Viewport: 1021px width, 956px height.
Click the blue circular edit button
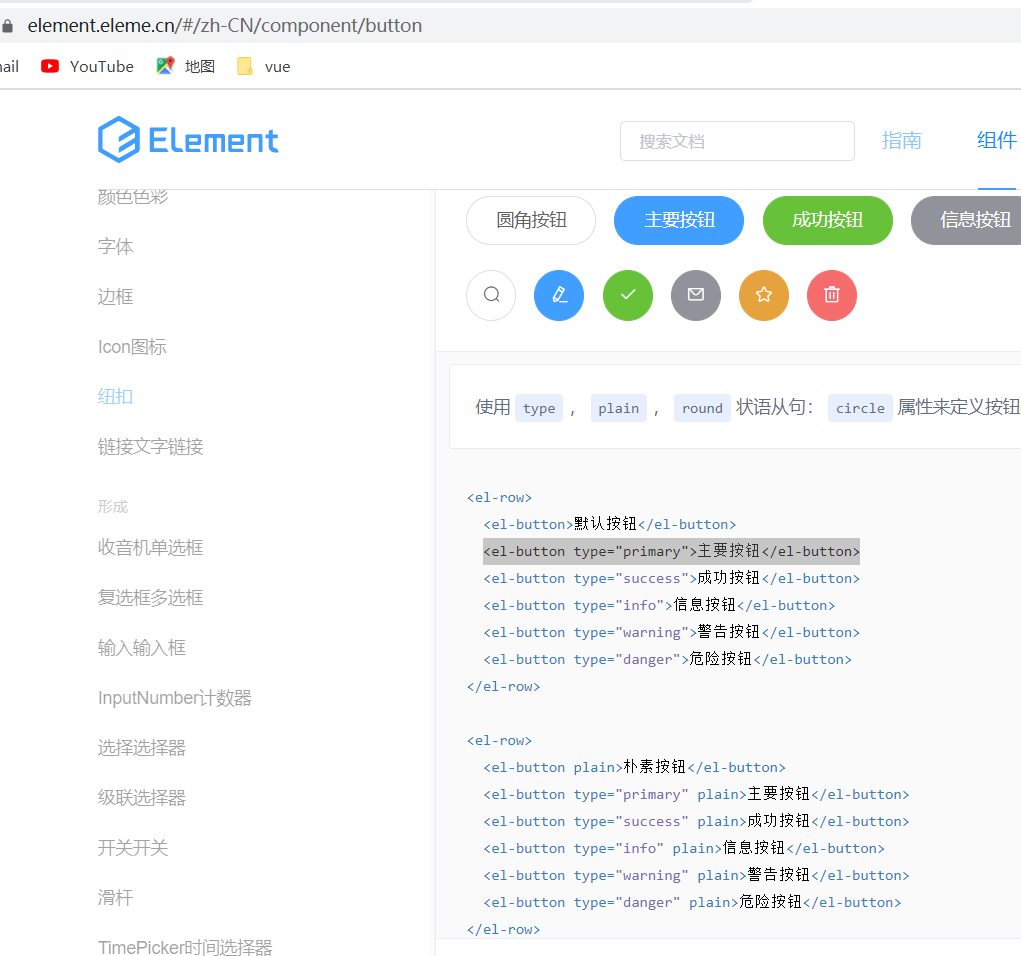559,295
